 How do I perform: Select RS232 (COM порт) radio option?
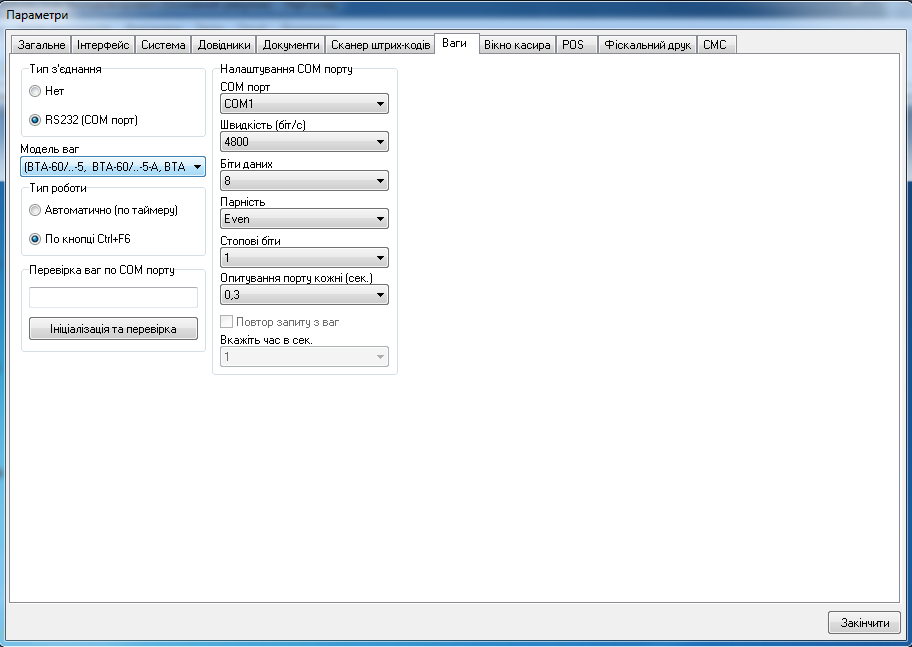pos(35,120)
